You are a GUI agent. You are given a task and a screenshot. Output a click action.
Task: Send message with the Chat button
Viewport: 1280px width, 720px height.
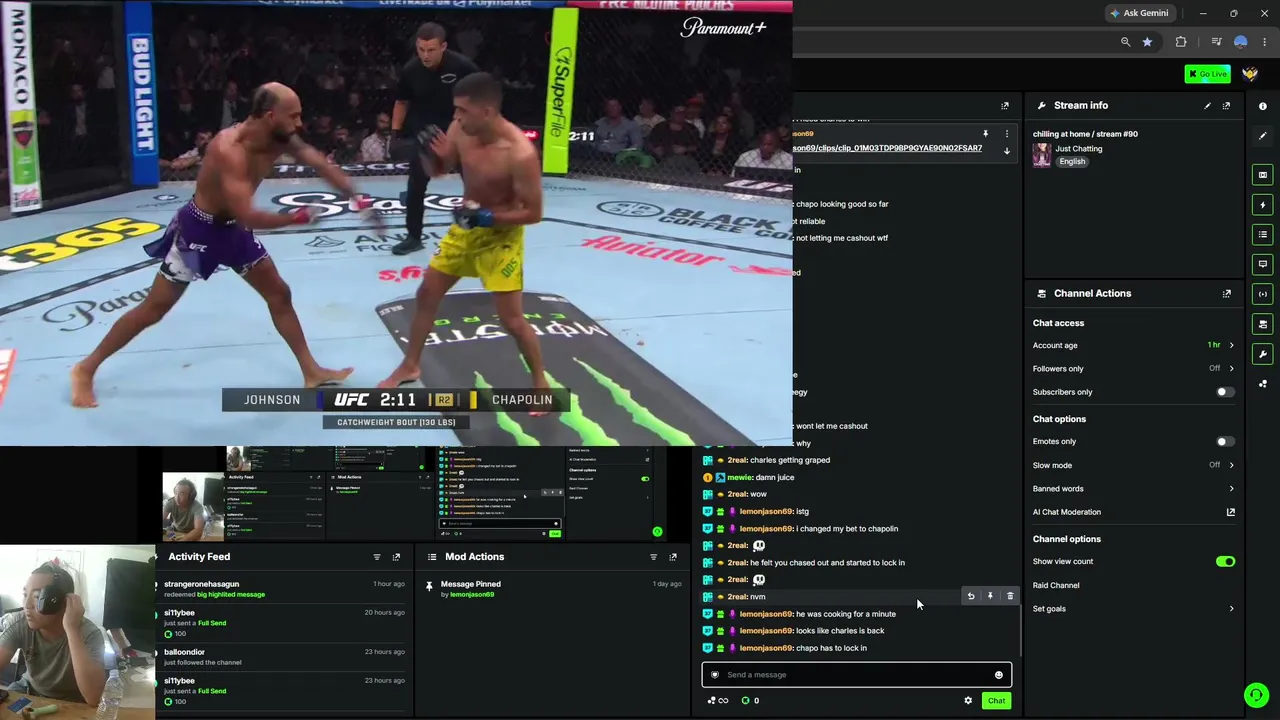996,701
